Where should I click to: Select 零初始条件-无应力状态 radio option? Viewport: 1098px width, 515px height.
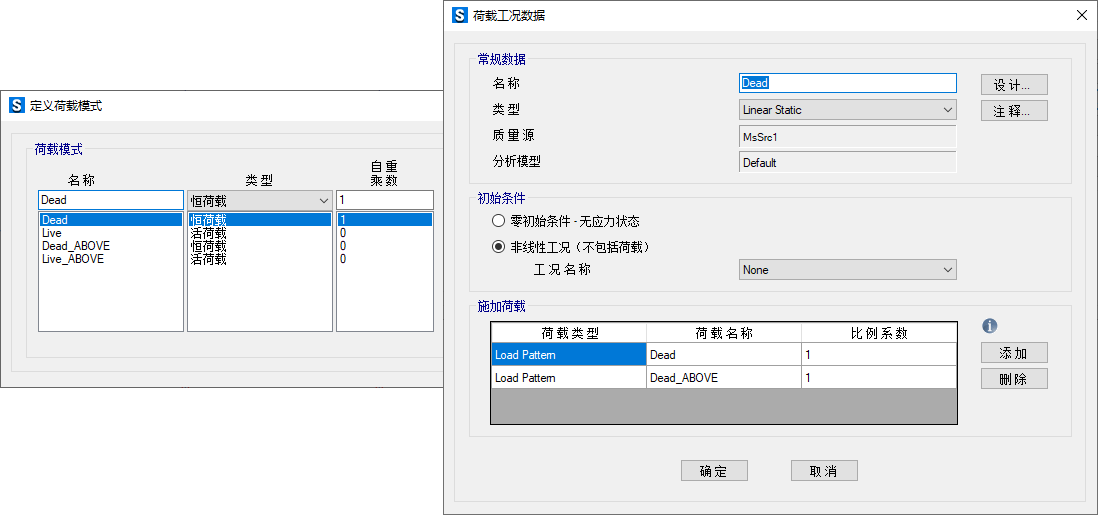click(x=499, y=221)
